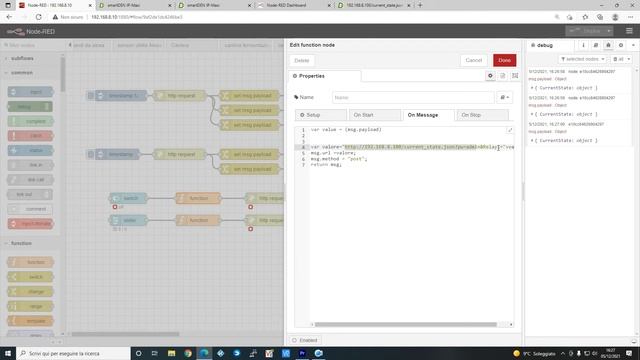Image resolution: width=640 pixels, height=360 pixels.
Task: Refresh the browser page
Action: point(38,17)
